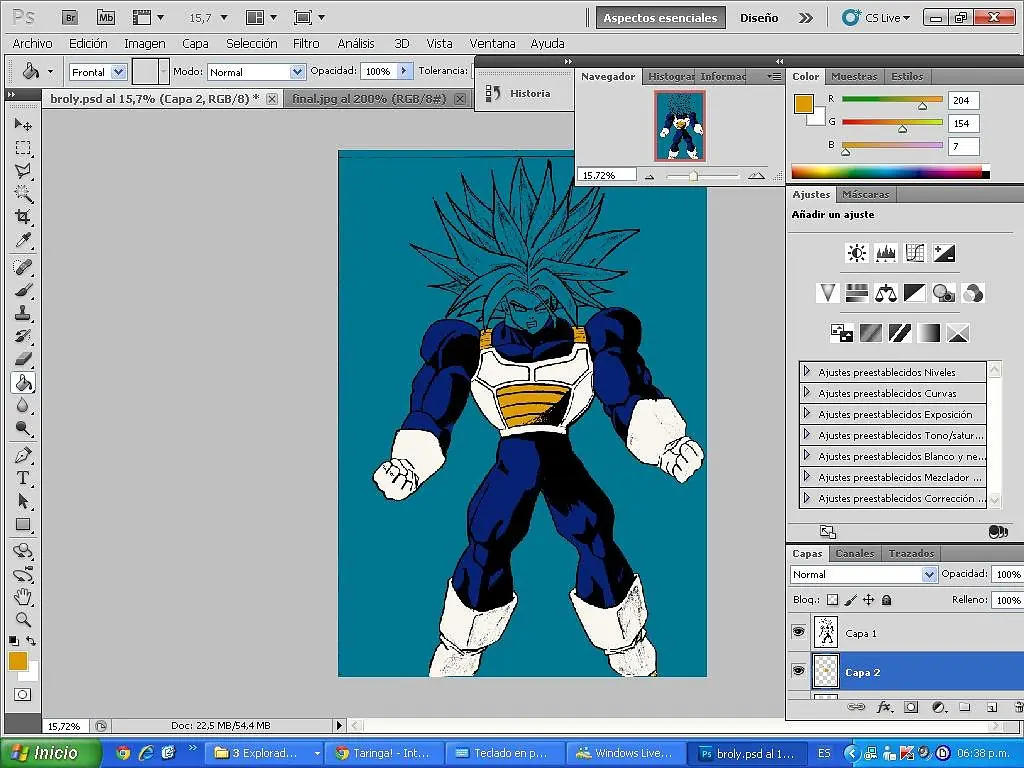
Task: Select the Healing Brush tool
Action: coord(23,266)
